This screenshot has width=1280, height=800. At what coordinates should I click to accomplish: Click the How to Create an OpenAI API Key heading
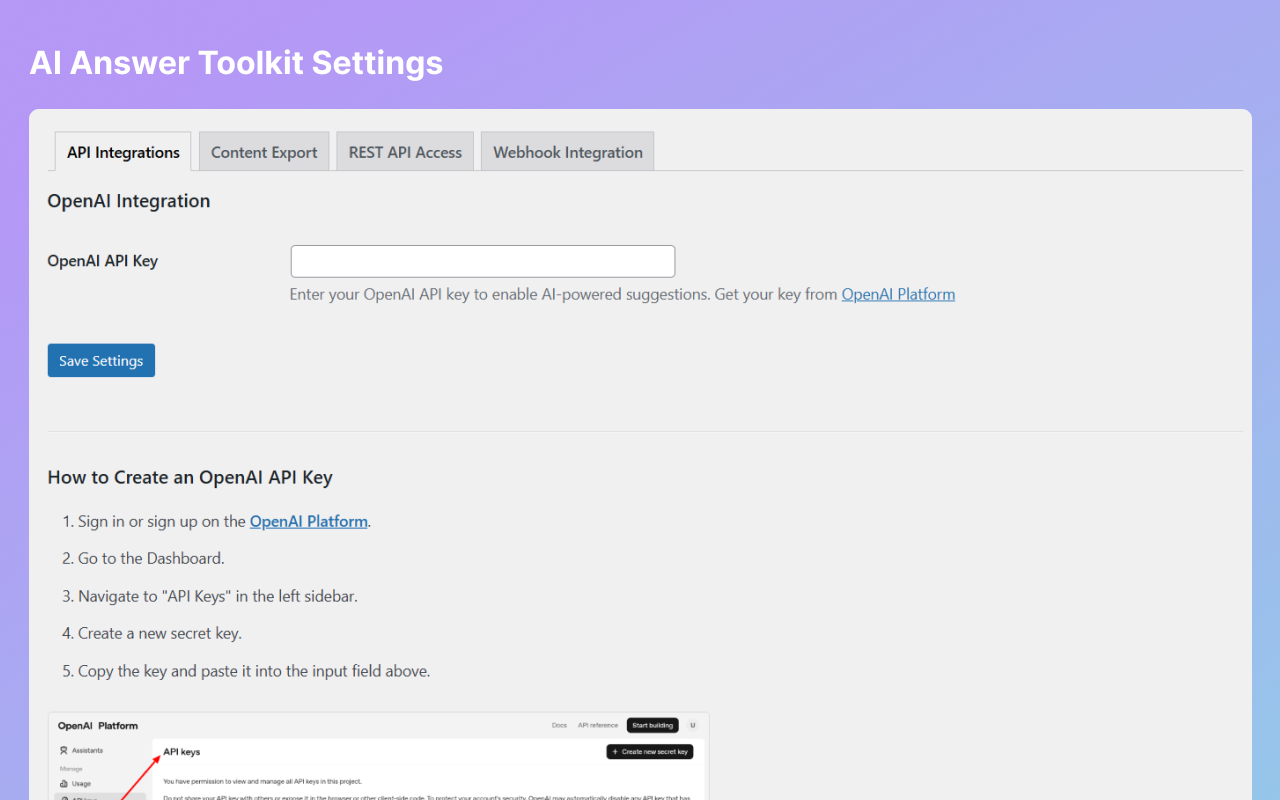coord(190,477)
